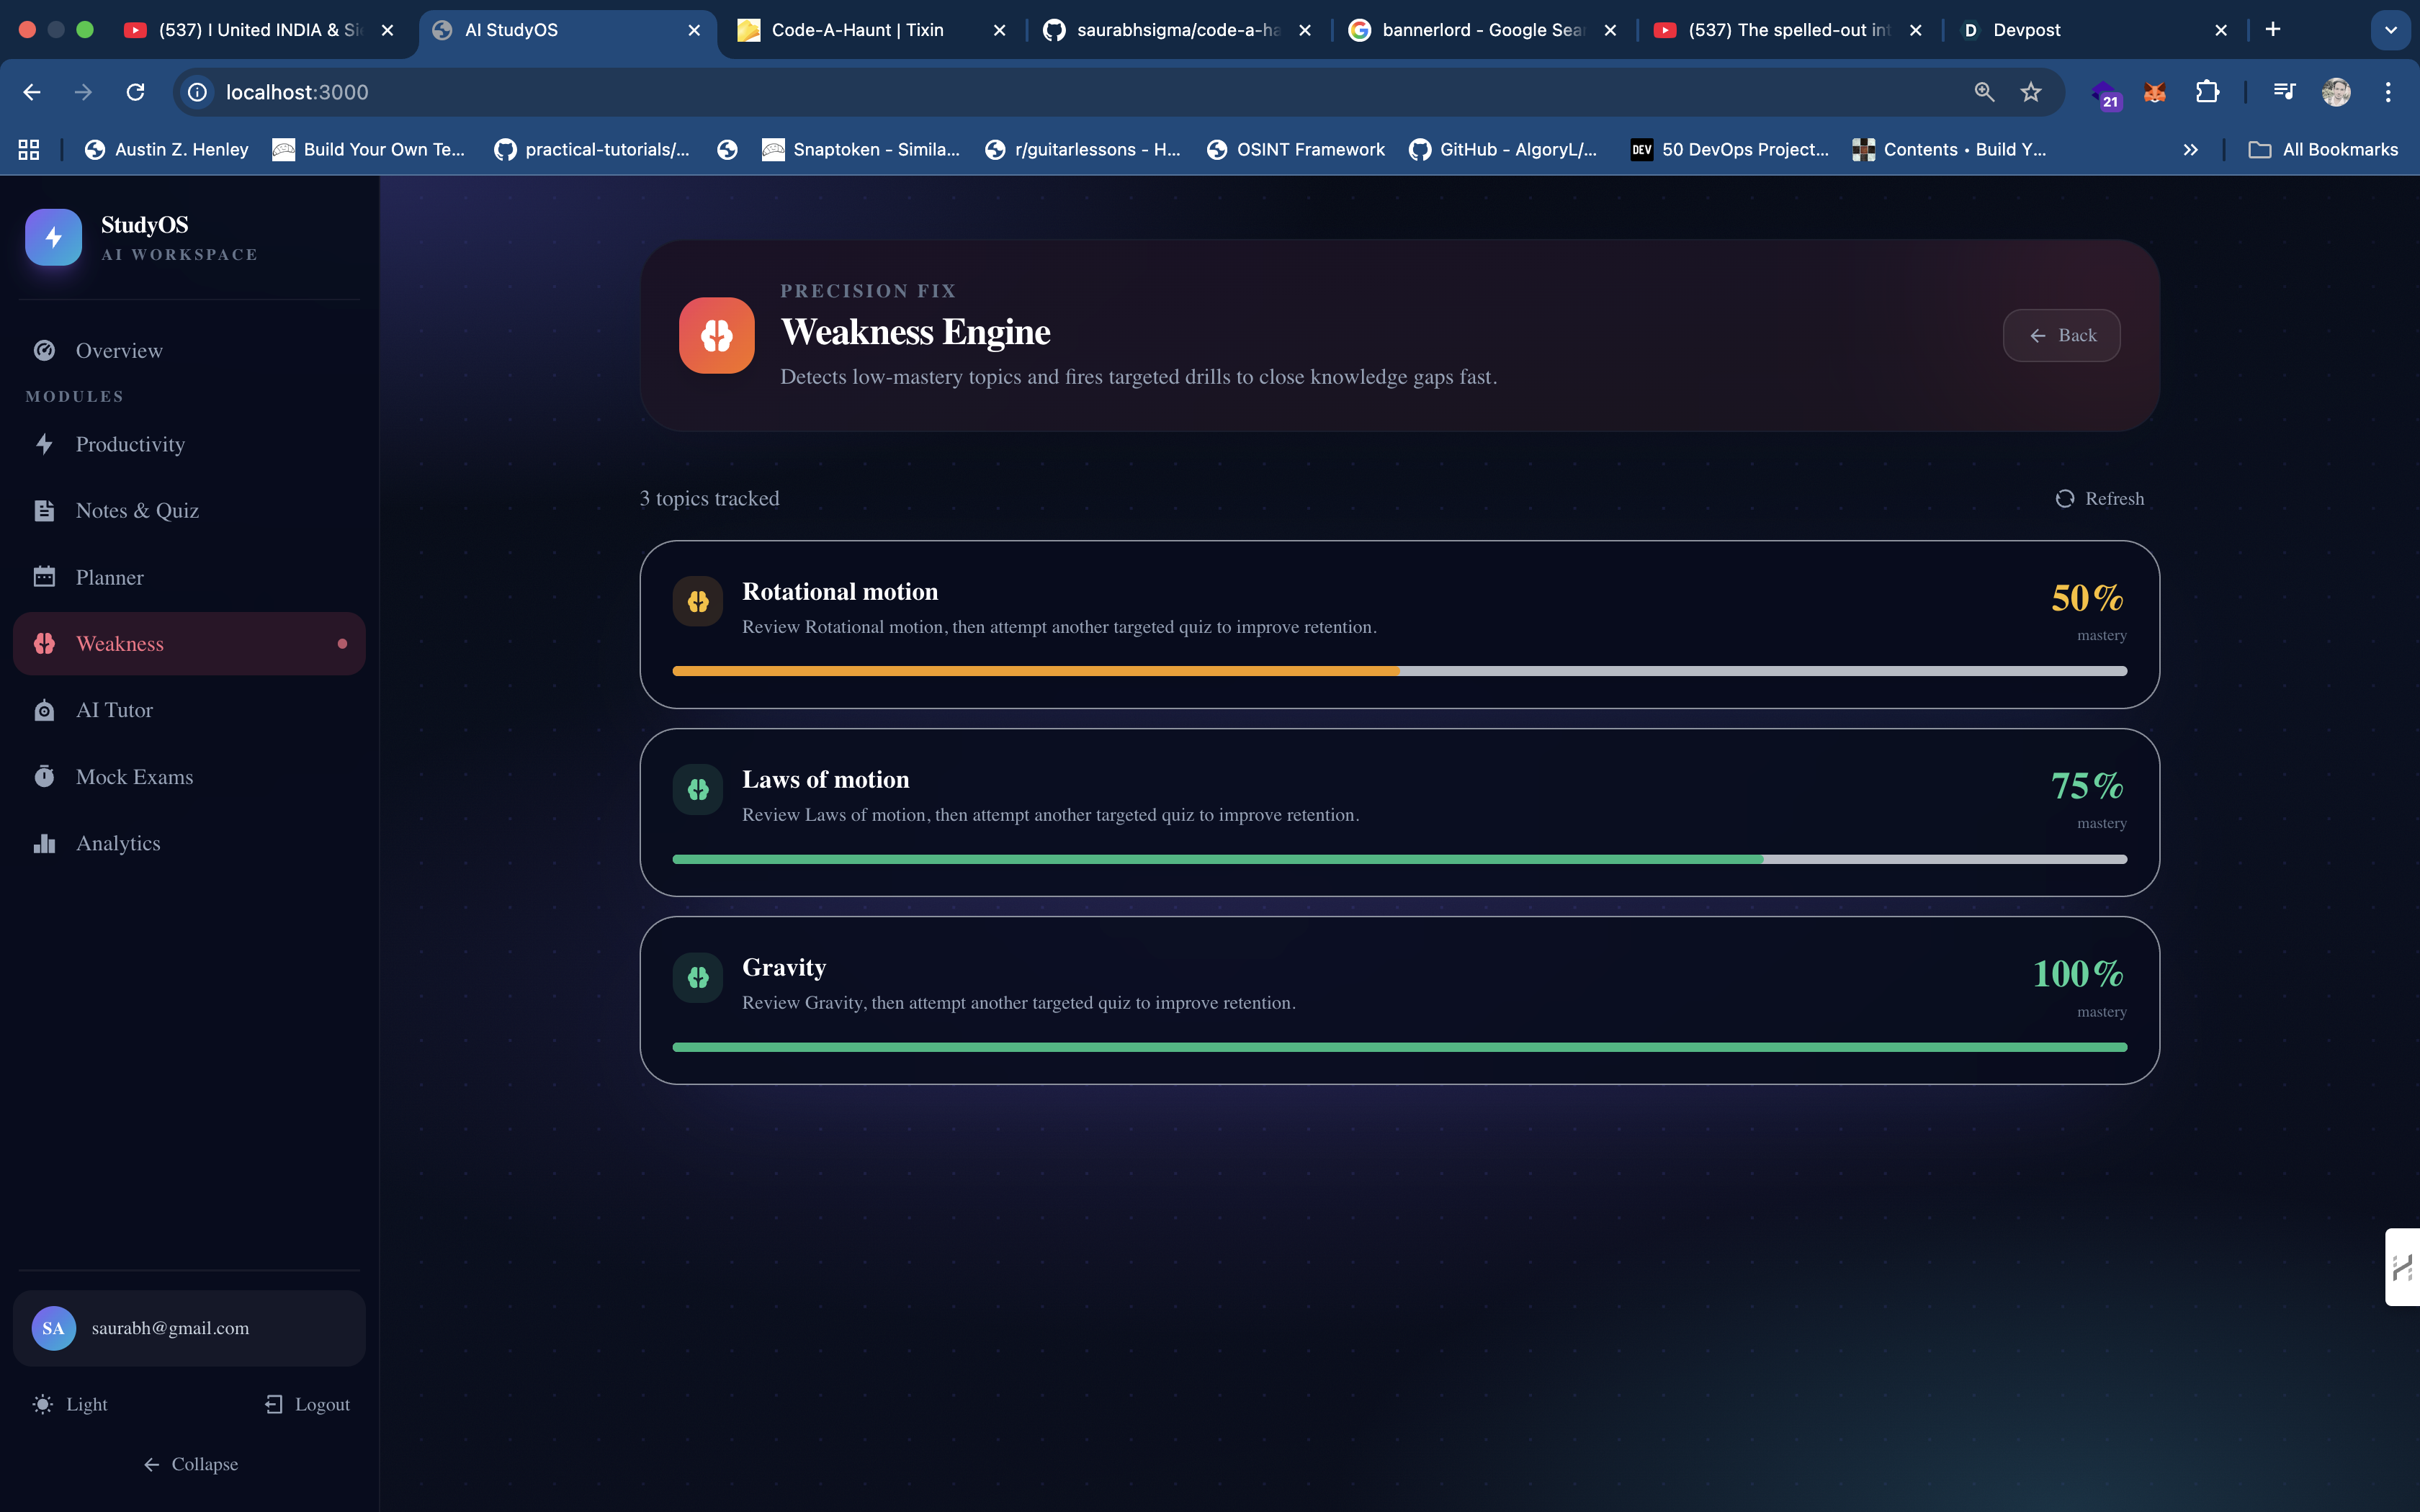The height and width of the screenshot is (1512, 2420).
Task: Open the AI Tutor module
Action: click(x=114, y=710)
